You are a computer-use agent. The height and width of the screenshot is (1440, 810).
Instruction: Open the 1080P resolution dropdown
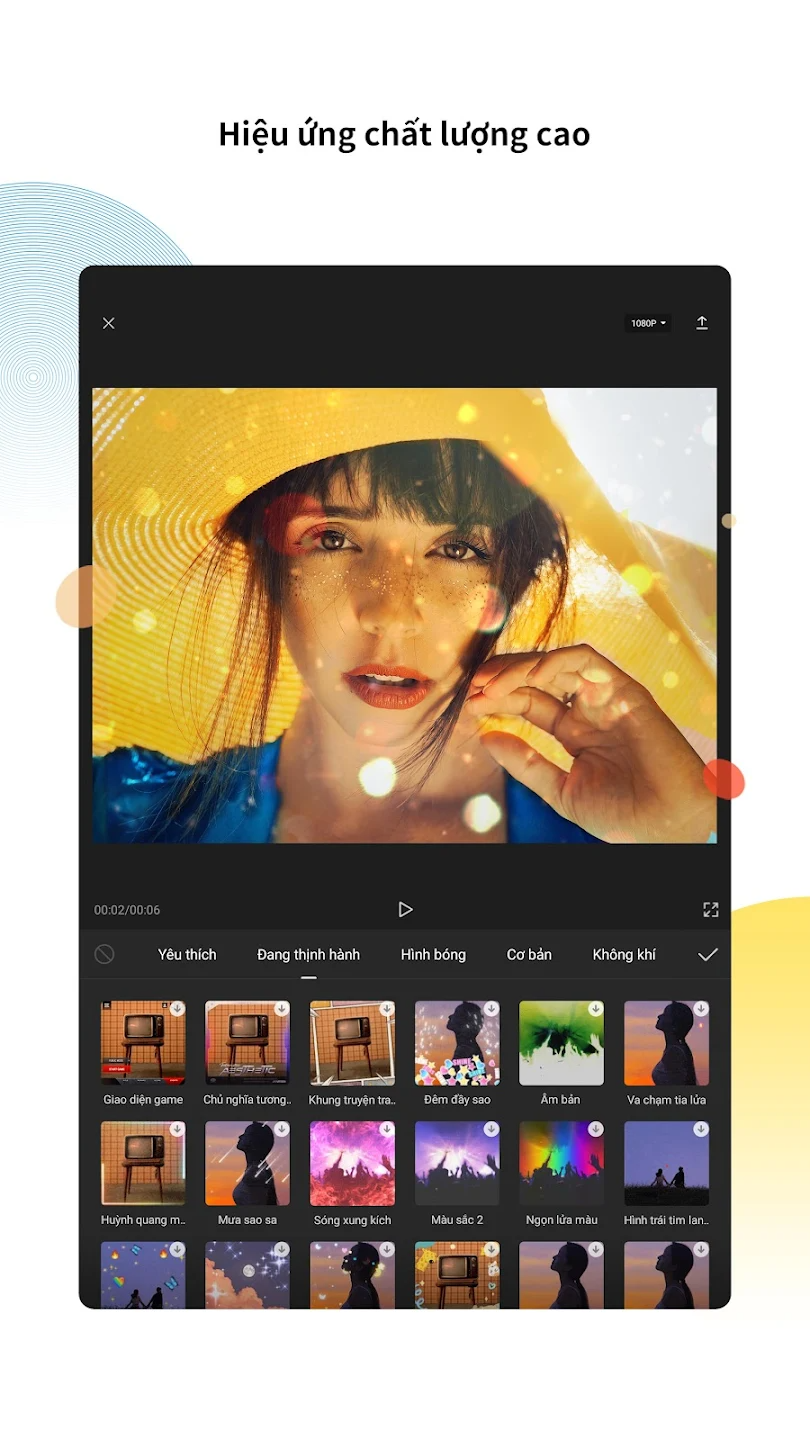click(x=648, y=323)
